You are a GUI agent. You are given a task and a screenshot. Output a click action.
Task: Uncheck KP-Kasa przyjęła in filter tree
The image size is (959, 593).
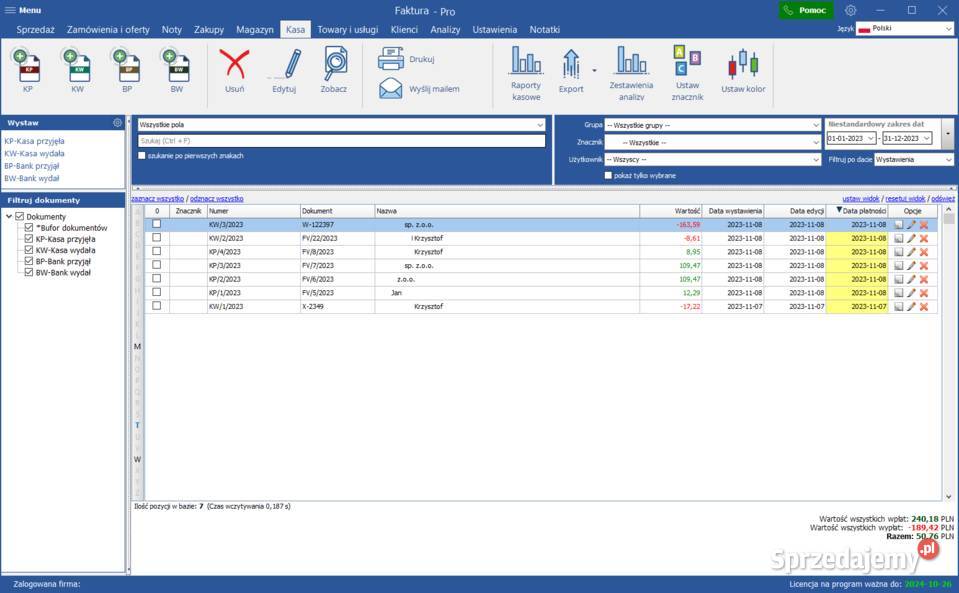[x=29, y=240]
